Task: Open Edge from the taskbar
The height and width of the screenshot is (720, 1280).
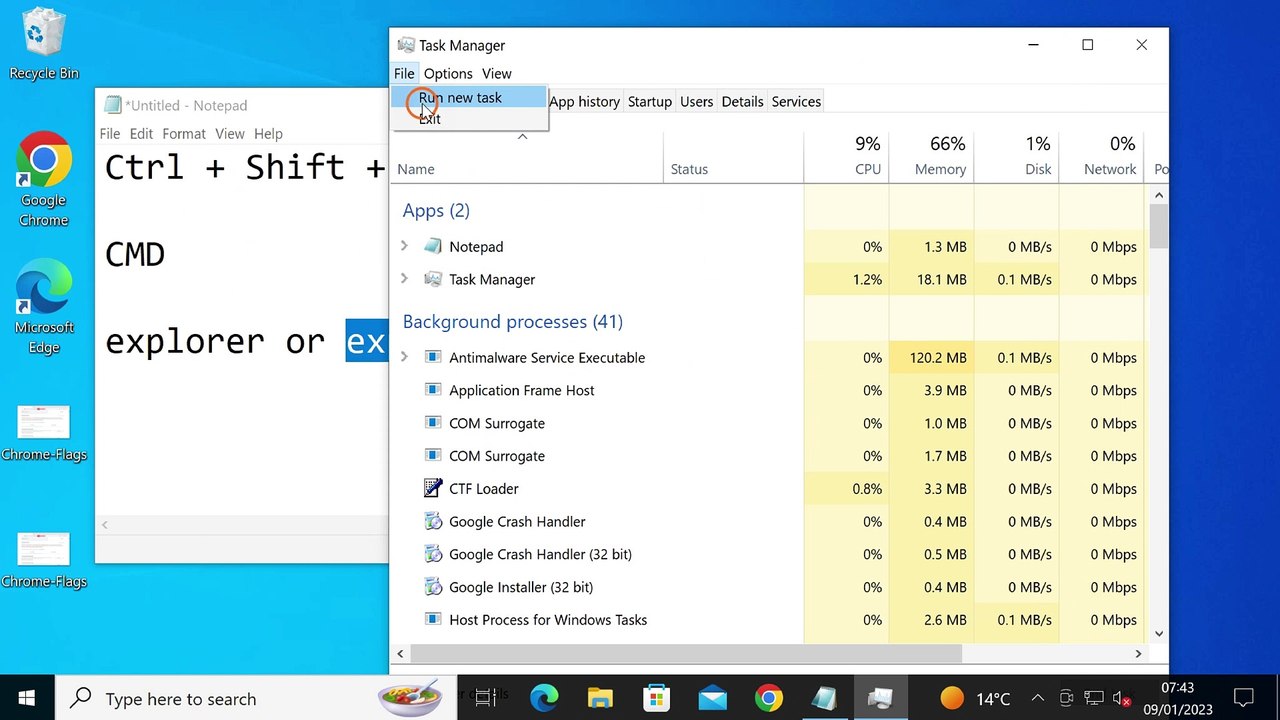Action: (544, 698)
